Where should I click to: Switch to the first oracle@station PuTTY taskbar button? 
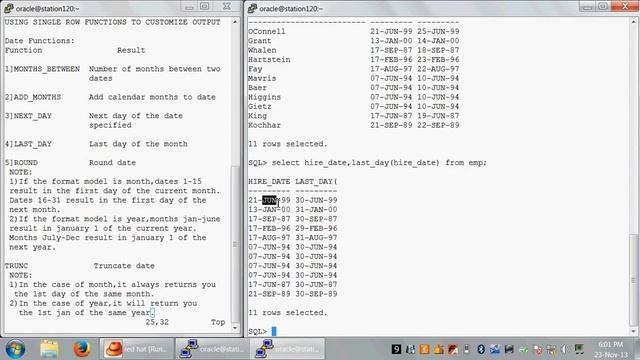pos(212,349)
